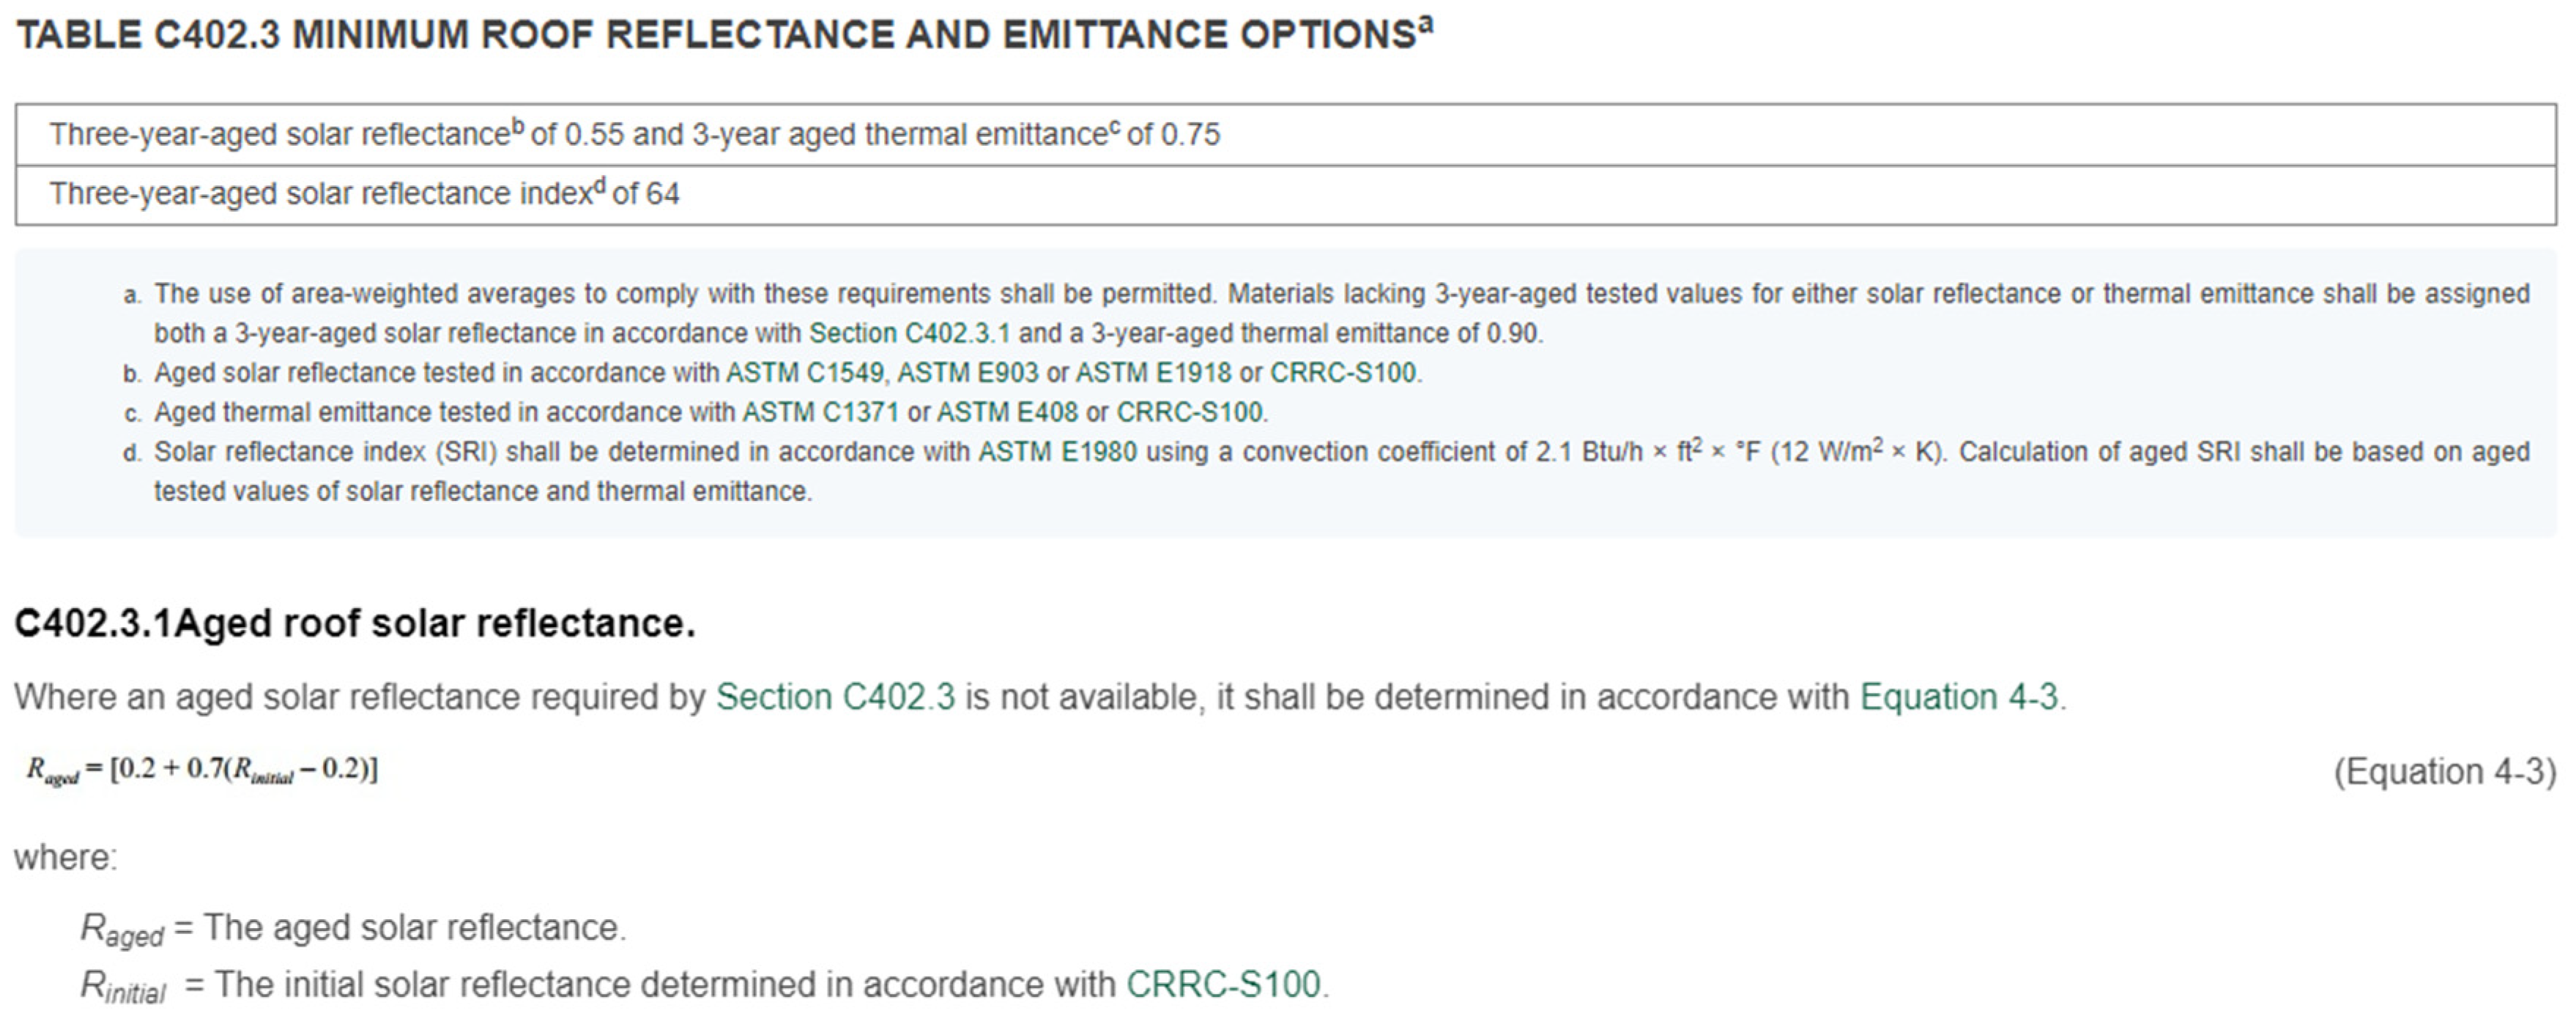Open the ASTM E1980 standard link
This screenshot has width=2576, height=1024.
tap(1057, 452)
